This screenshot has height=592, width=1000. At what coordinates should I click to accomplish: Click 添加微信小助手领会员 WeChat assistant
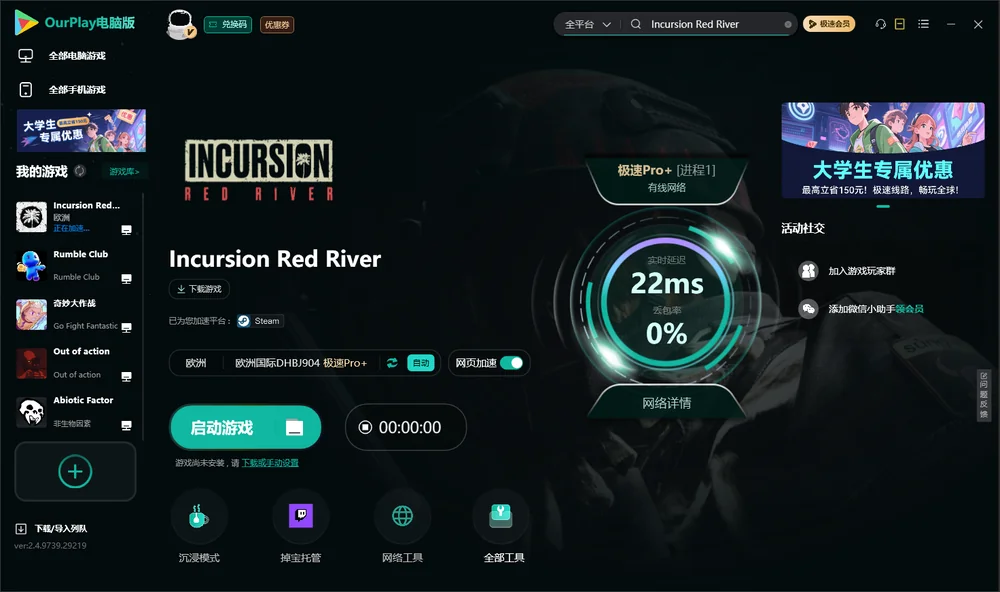click(x=861, y=309)
